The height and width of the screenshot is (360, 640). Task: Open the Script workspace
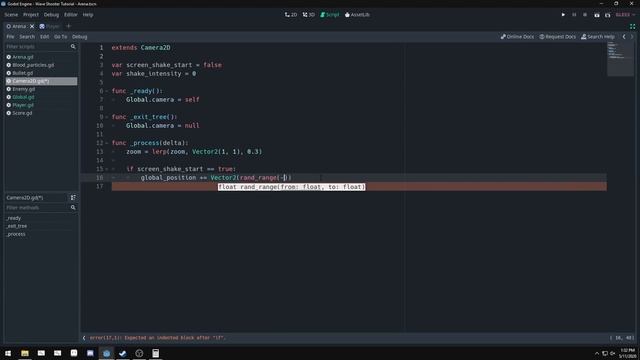[x=329, y=15]
